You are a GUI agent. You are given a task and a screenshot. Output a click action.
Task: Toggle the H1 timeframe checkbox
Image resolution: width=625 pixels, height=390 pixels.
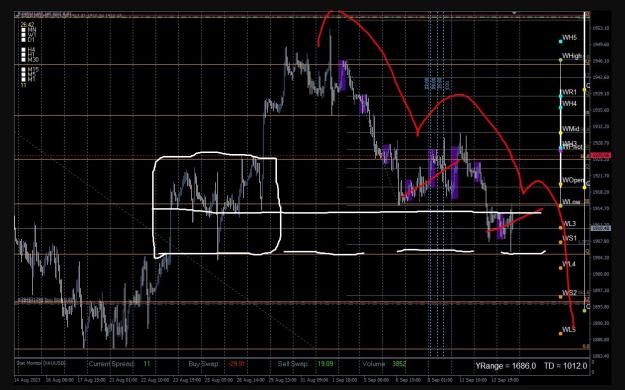pos(24,55)
